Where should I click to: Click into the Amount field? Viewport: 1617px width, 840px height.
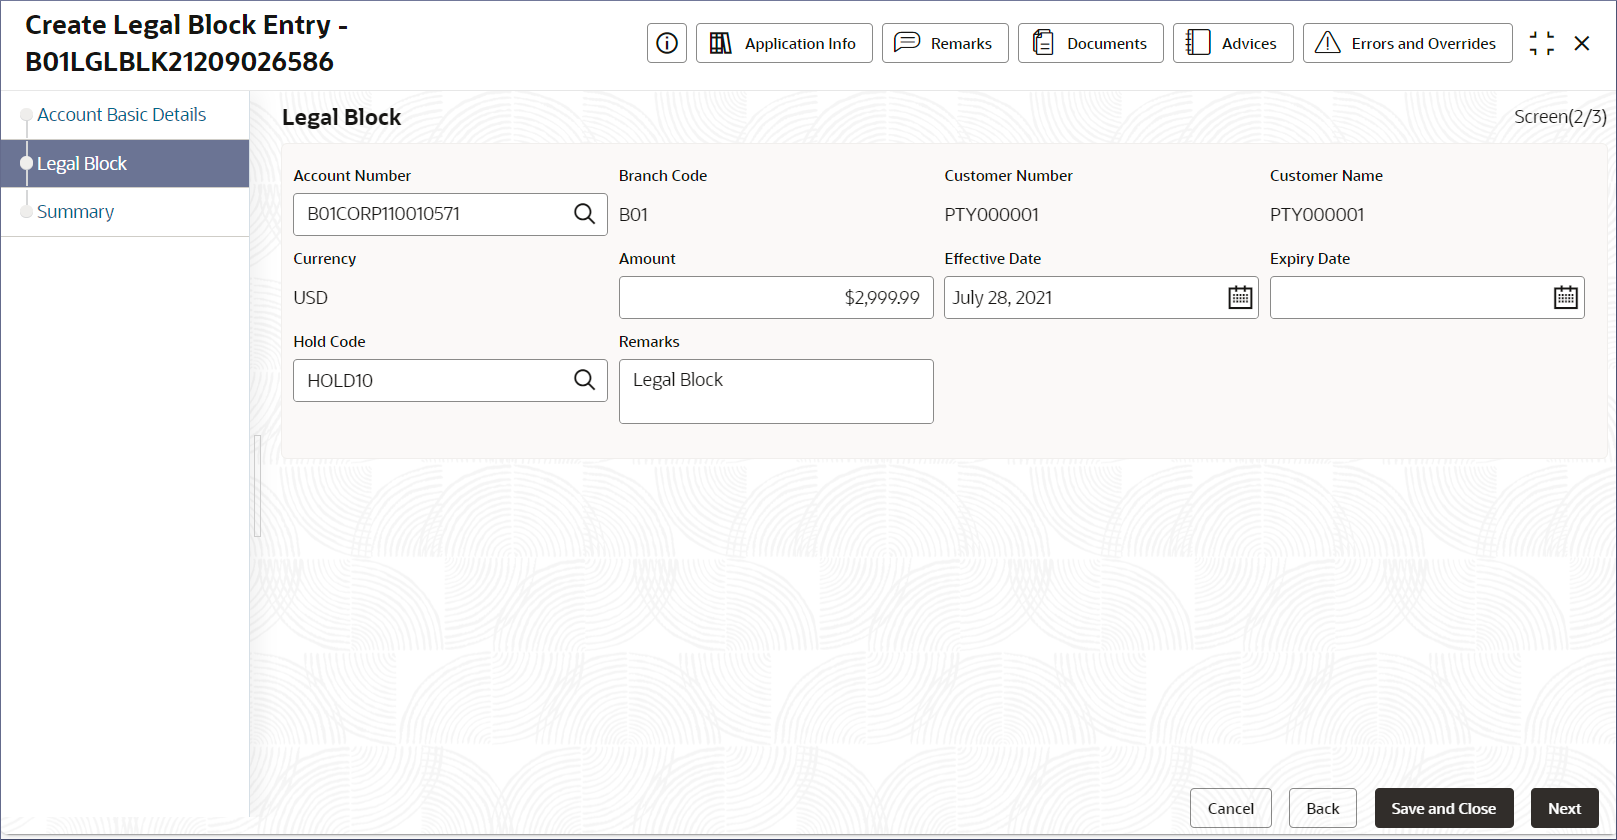click(775, 298)
